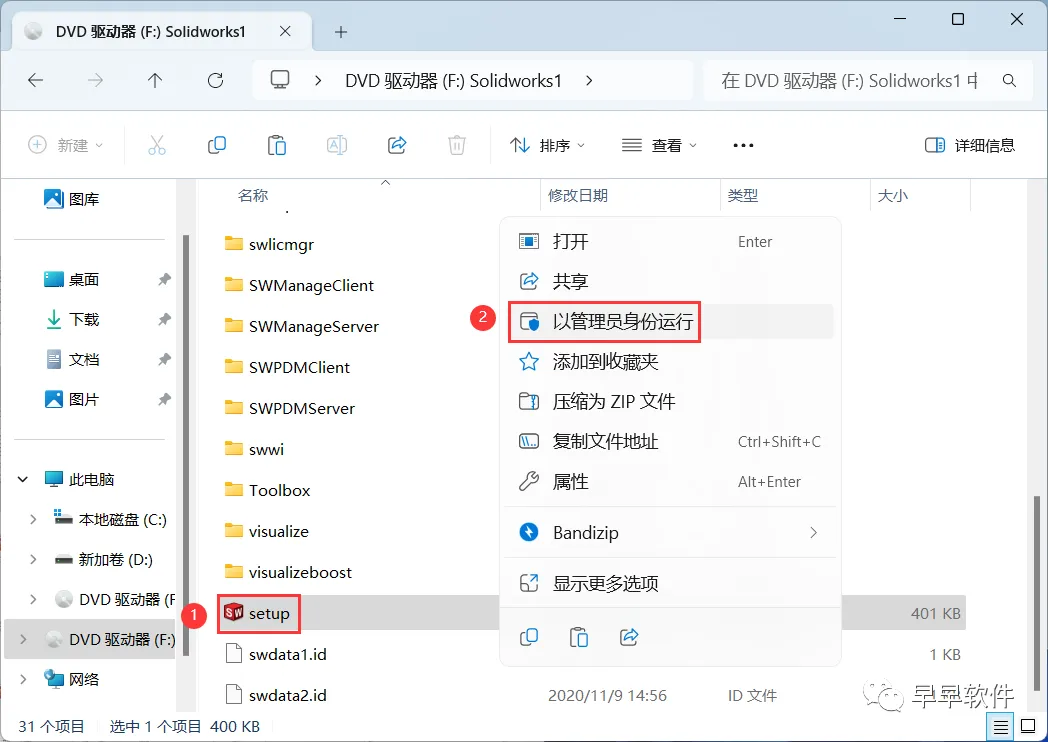Switch to details list view icon
1048x742 pixels.
pos(1001,727)
